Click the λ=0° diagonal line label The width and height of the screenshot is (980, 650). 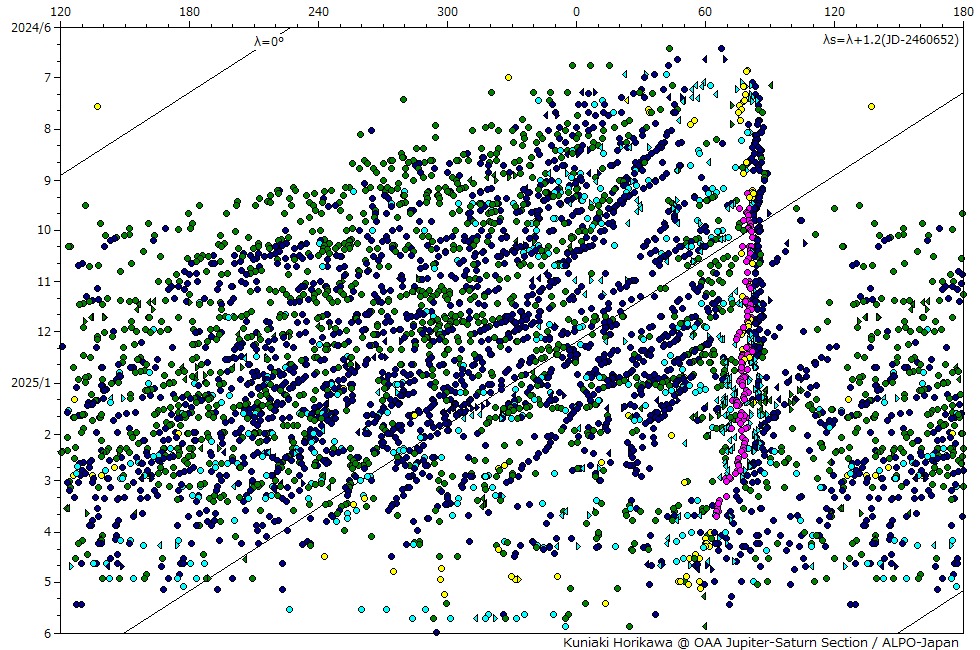(269, 41)
